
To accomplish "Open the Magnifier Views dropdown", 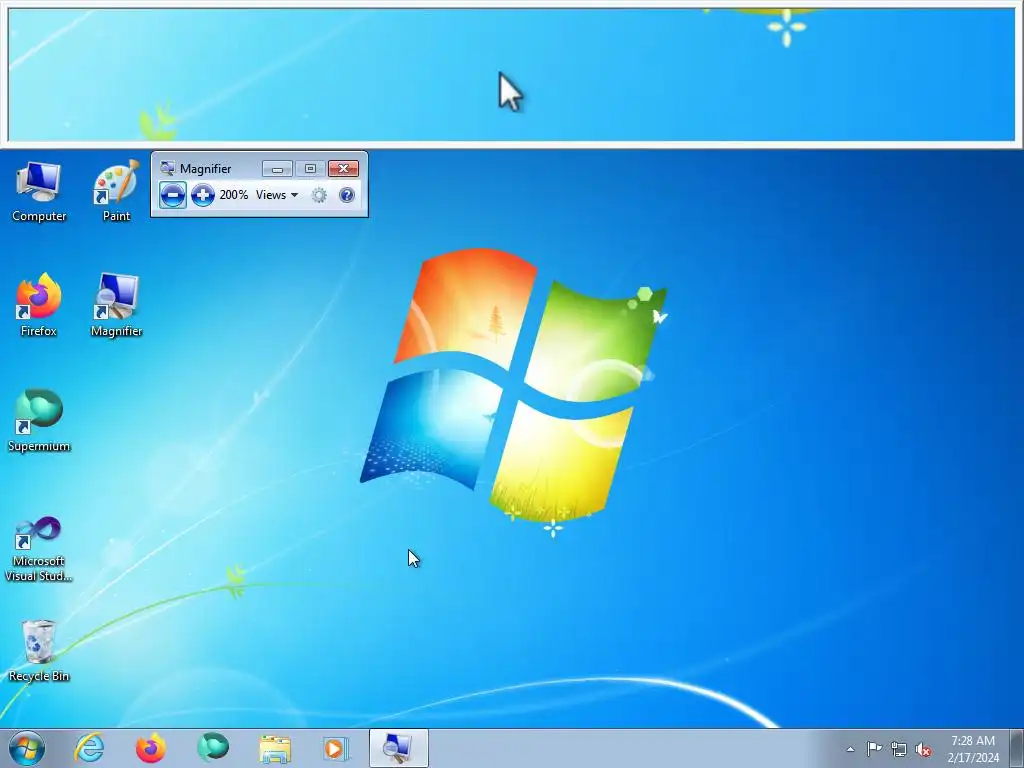I will point(277,195).
